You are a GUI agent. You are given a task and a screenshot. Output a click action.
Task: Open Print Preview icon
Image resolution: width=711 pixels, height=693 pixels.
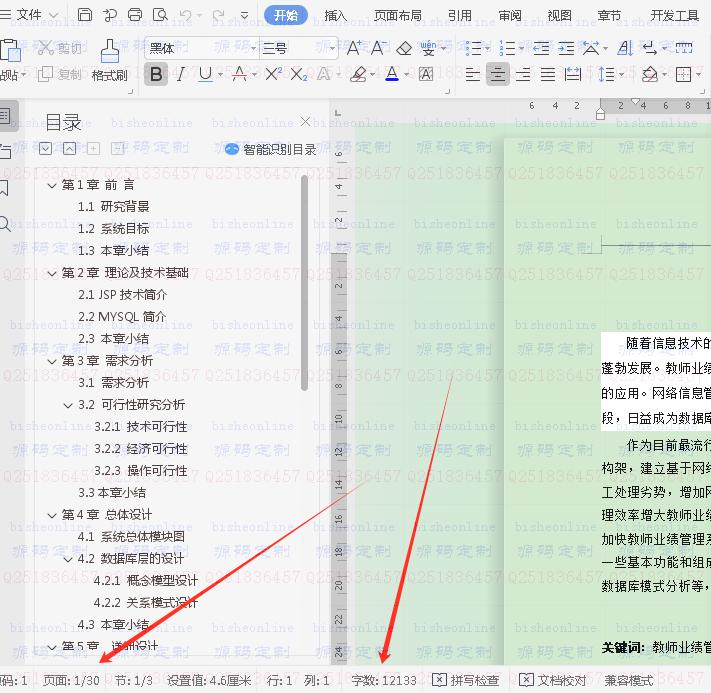(x=160, y=15)
